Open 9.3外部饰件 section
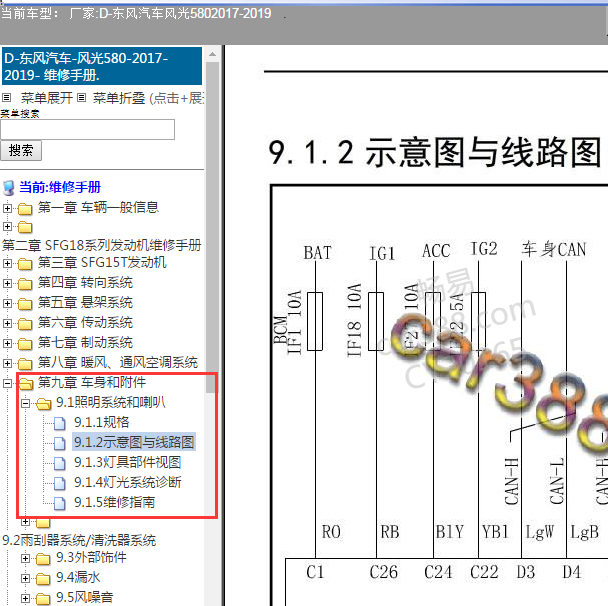Image resolution: width=608 pixels, height=606 pixels. click(x=92, y=558)
